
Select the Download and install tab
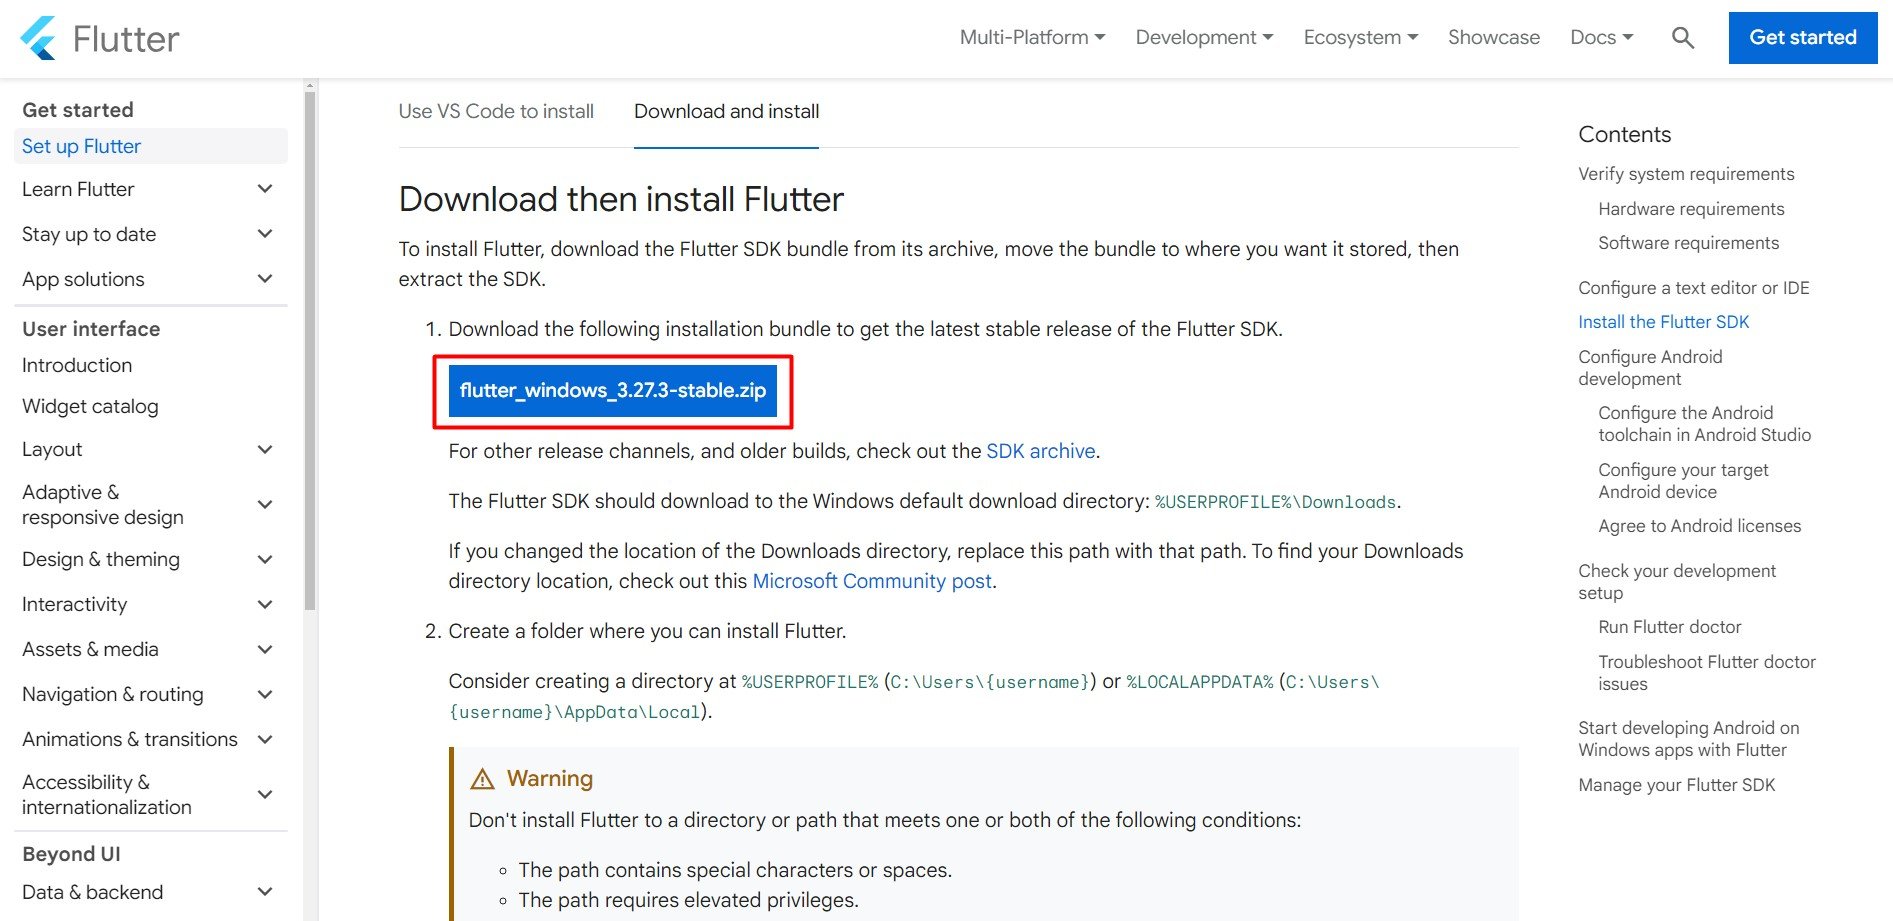pyautogui.click(x=727, y=112)
